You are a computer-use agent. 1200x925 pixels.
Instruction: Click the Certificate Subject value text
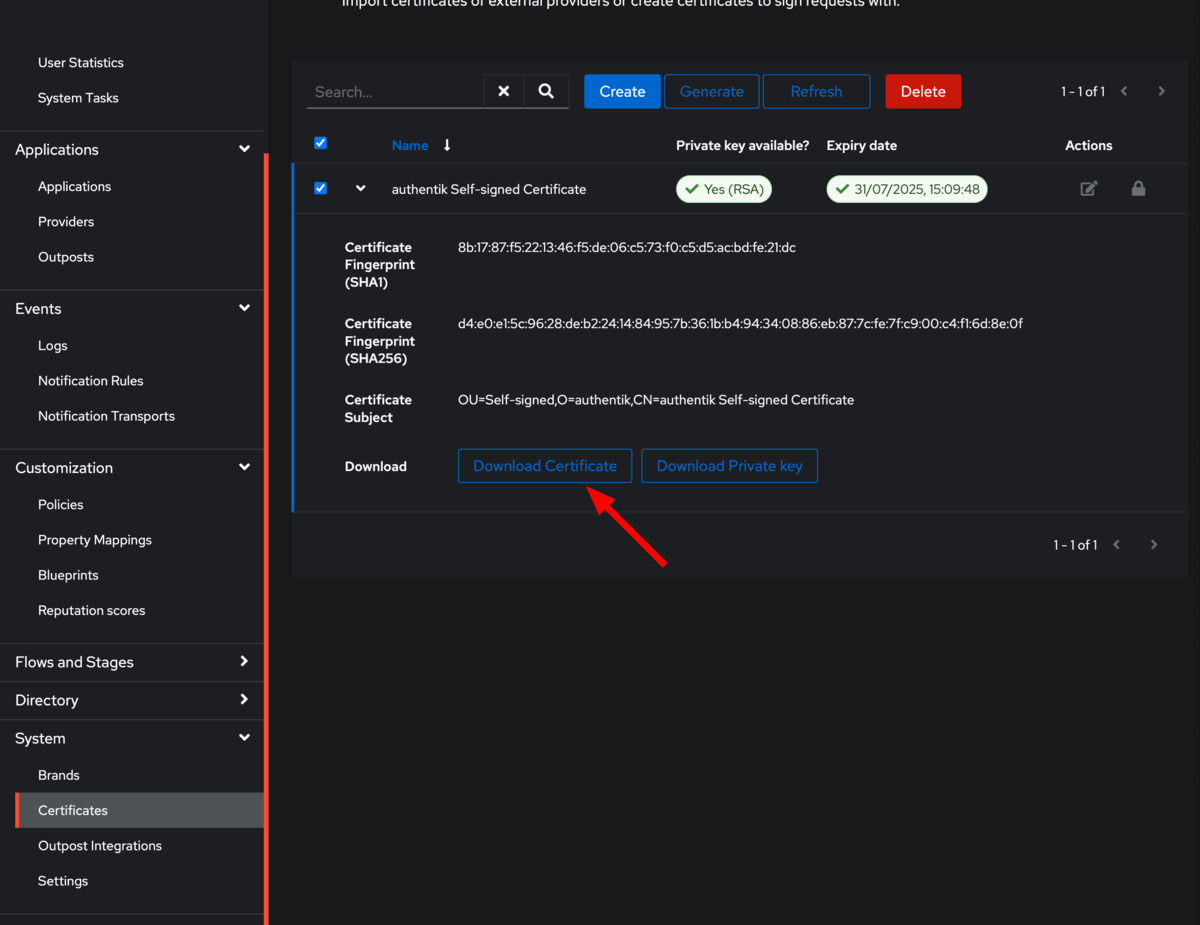coord(656,399)
